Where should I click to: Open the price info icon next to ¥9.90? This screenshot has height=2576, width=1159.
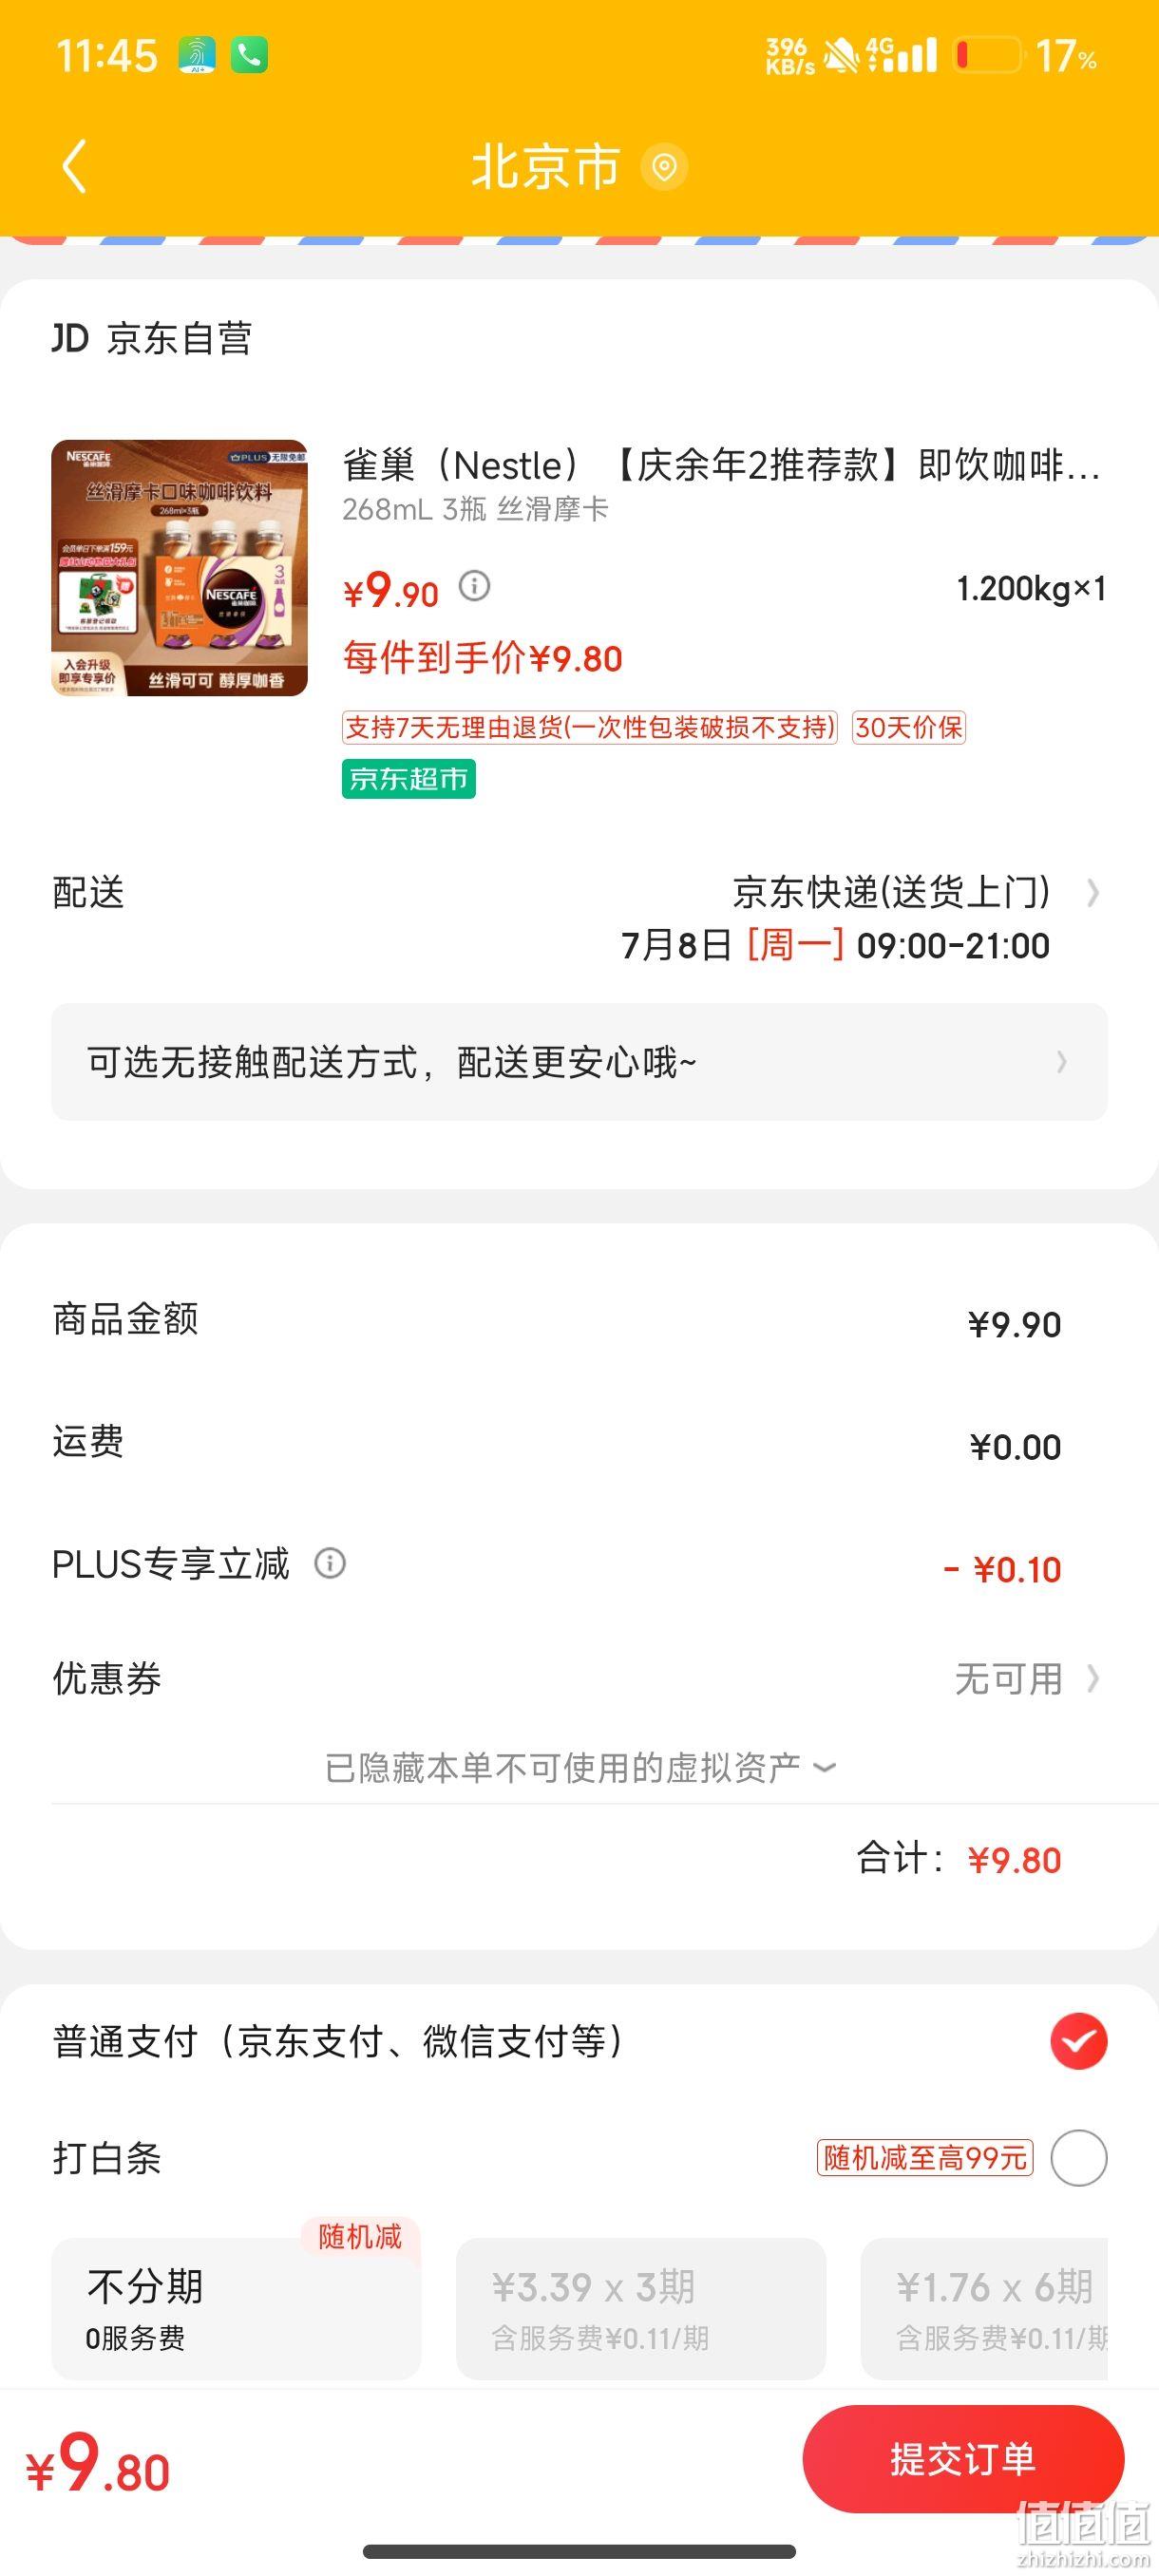pos(474,586)
